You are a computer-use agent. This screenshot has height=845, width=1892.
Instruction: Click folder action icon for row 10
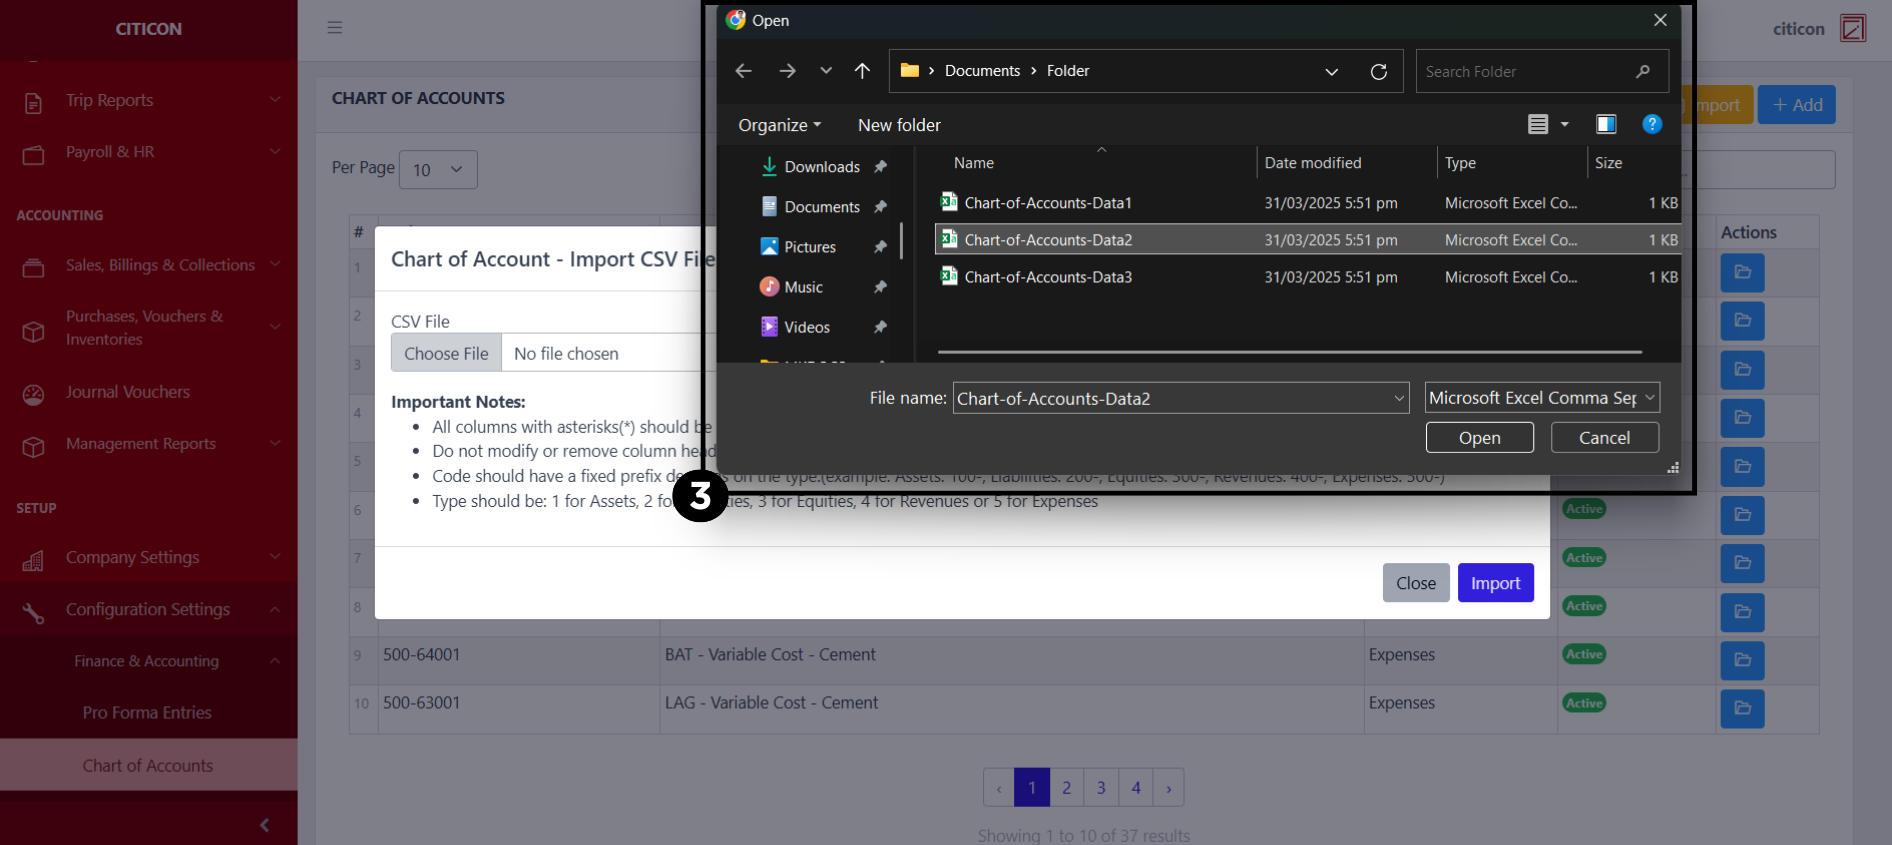(1742, 708)
